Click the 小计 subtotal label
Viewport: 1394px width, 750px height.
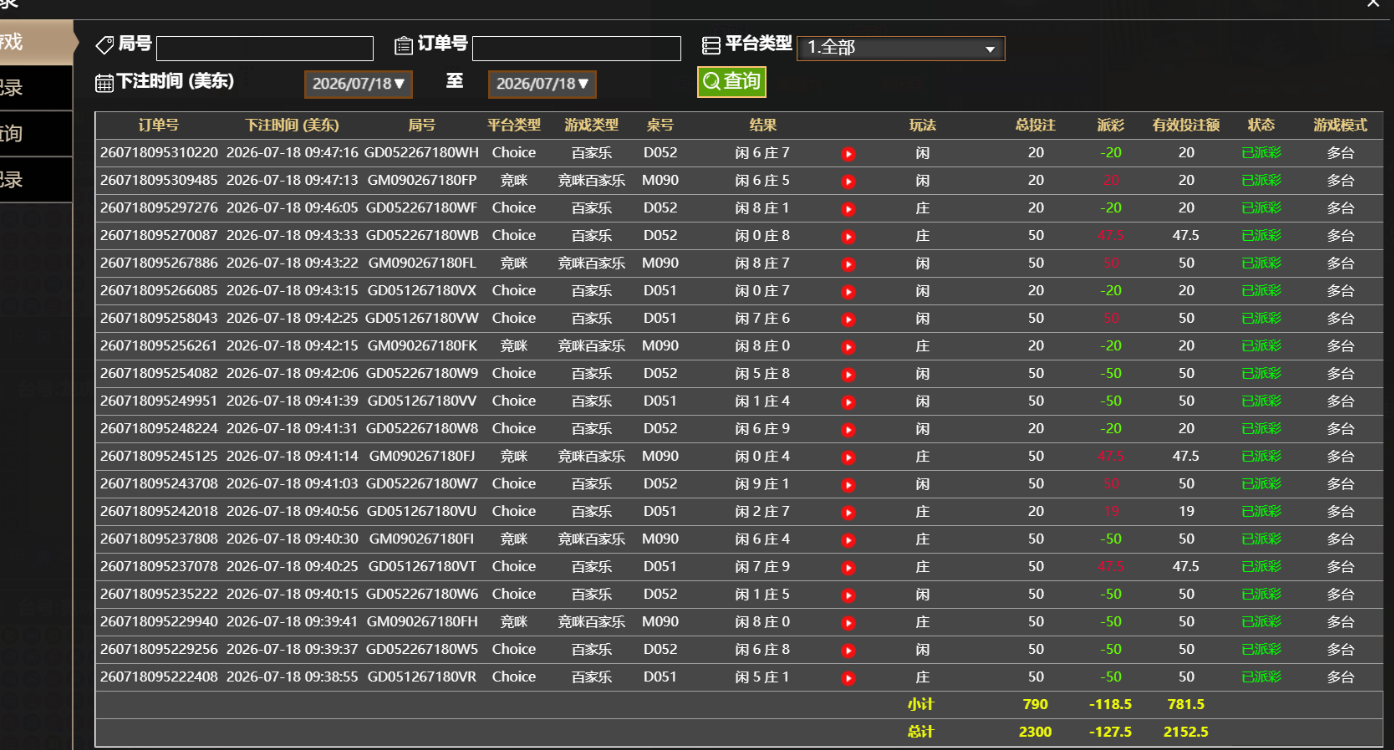920,705
